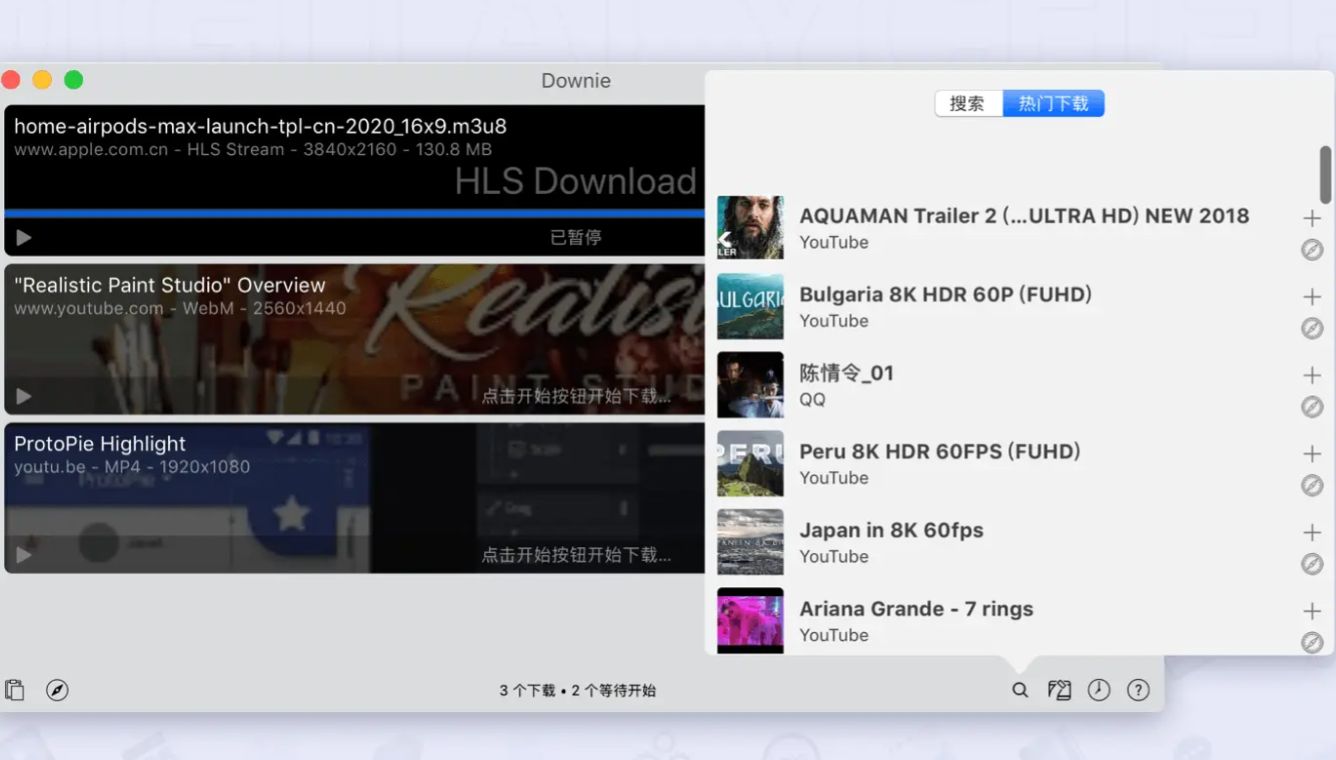Start the Realistic Paint Studio download
Image resolution: width=1336 pixels, height=760 pixels.
pyautogui.click(x=24, y=396)
